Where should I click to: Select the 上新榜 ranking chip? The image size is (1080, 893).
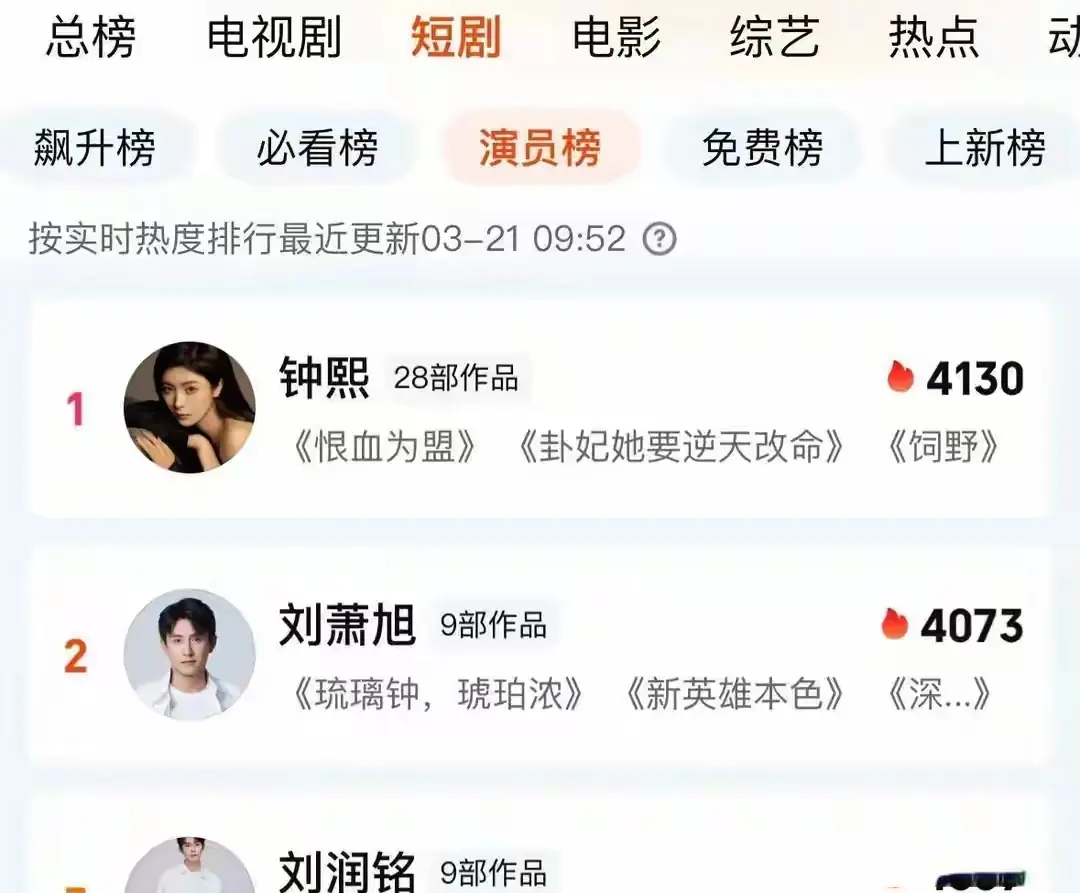point(985,147)
